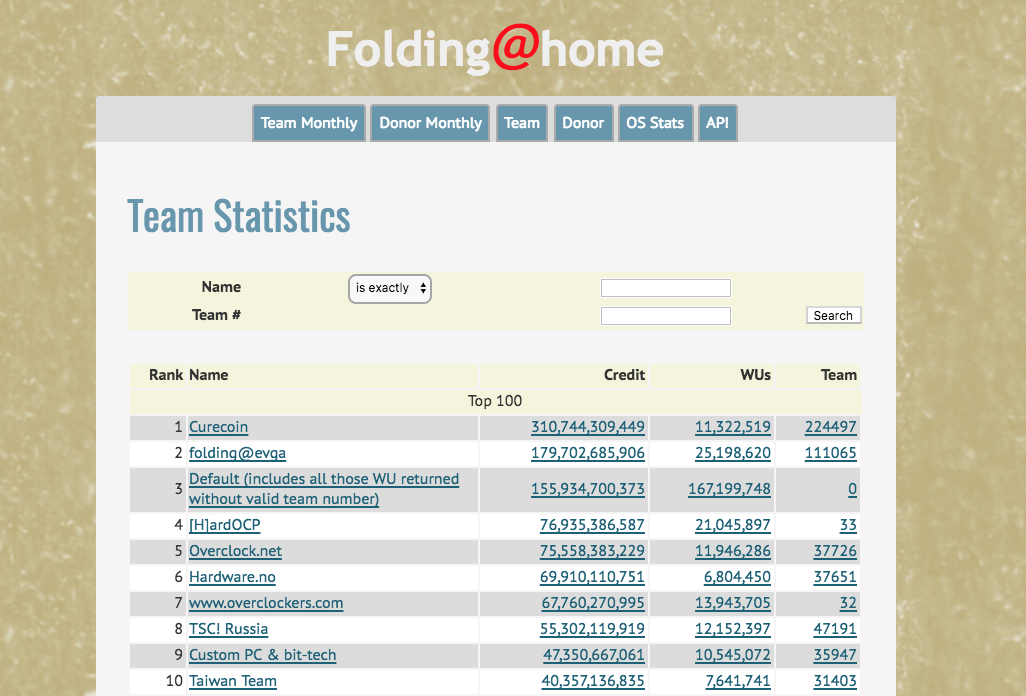This screenshot has height=696, width=1026.
Task: Click team number 0 in Default row
Action: [852, 489]
